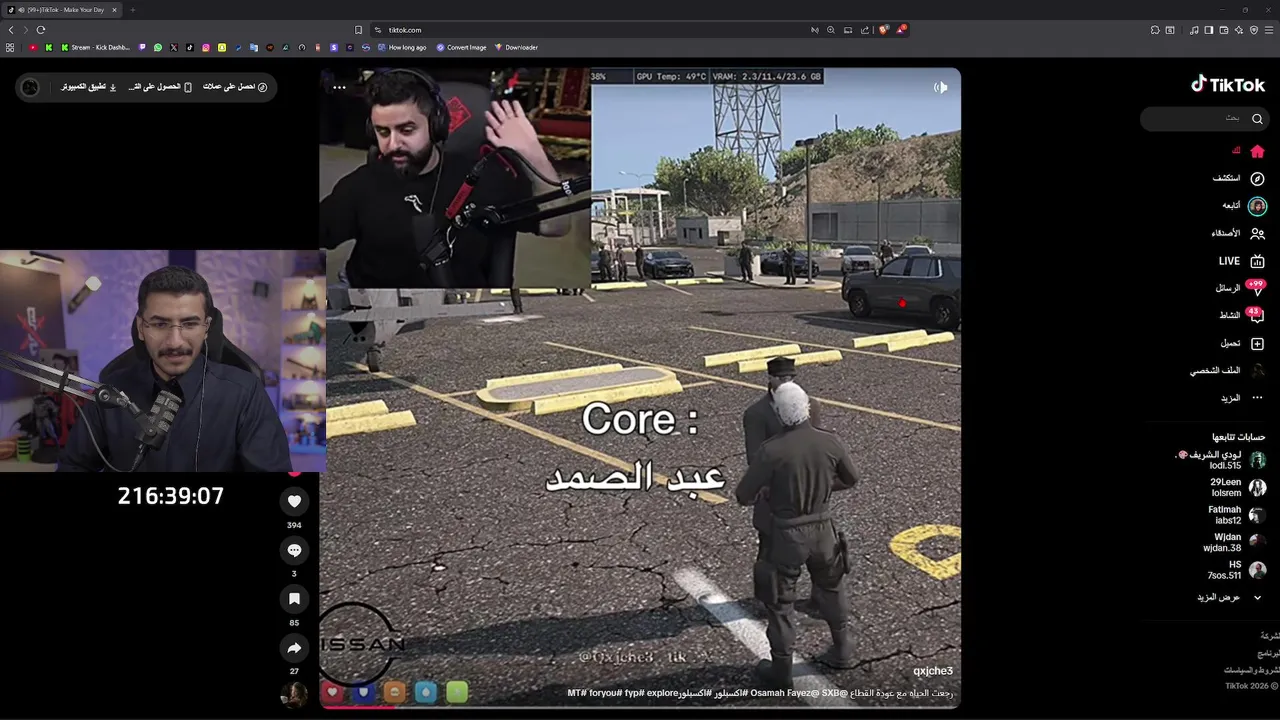
Task: Expand the followed accounts list with chevron
Action: [x=1257, y=597]
